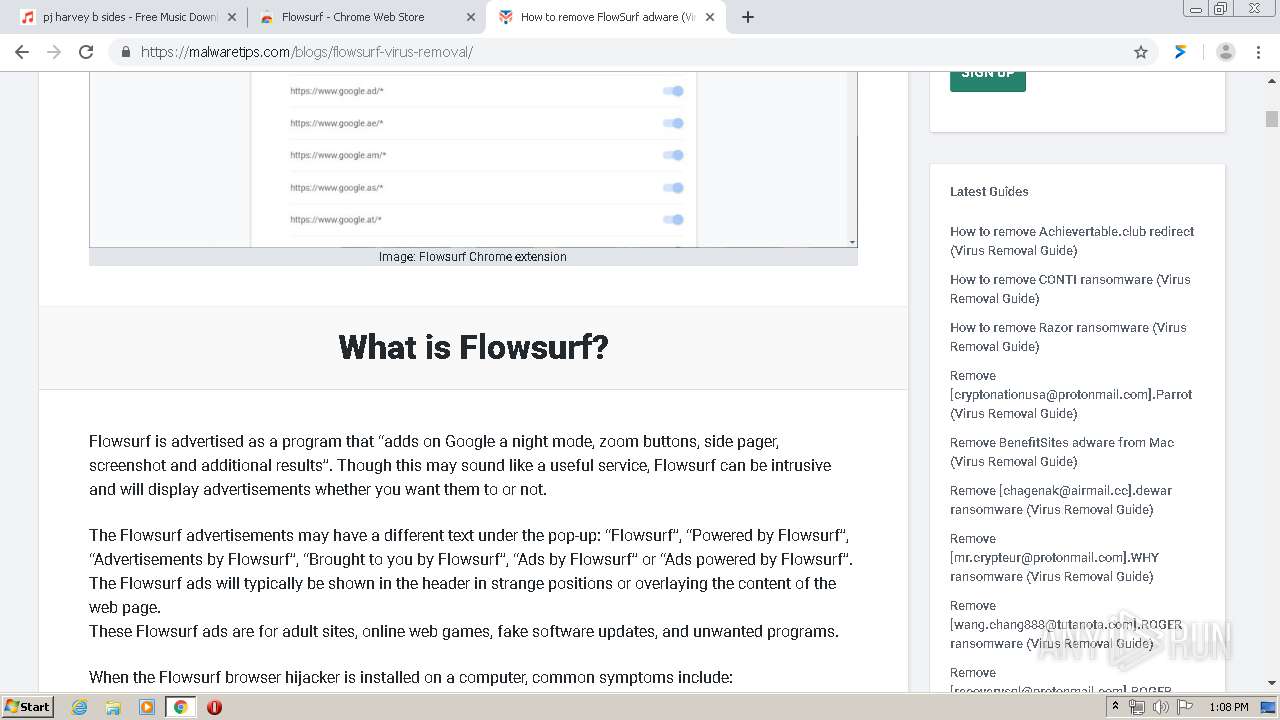
Task: Go back with the browser back arrow
Action: pos(22,52)
